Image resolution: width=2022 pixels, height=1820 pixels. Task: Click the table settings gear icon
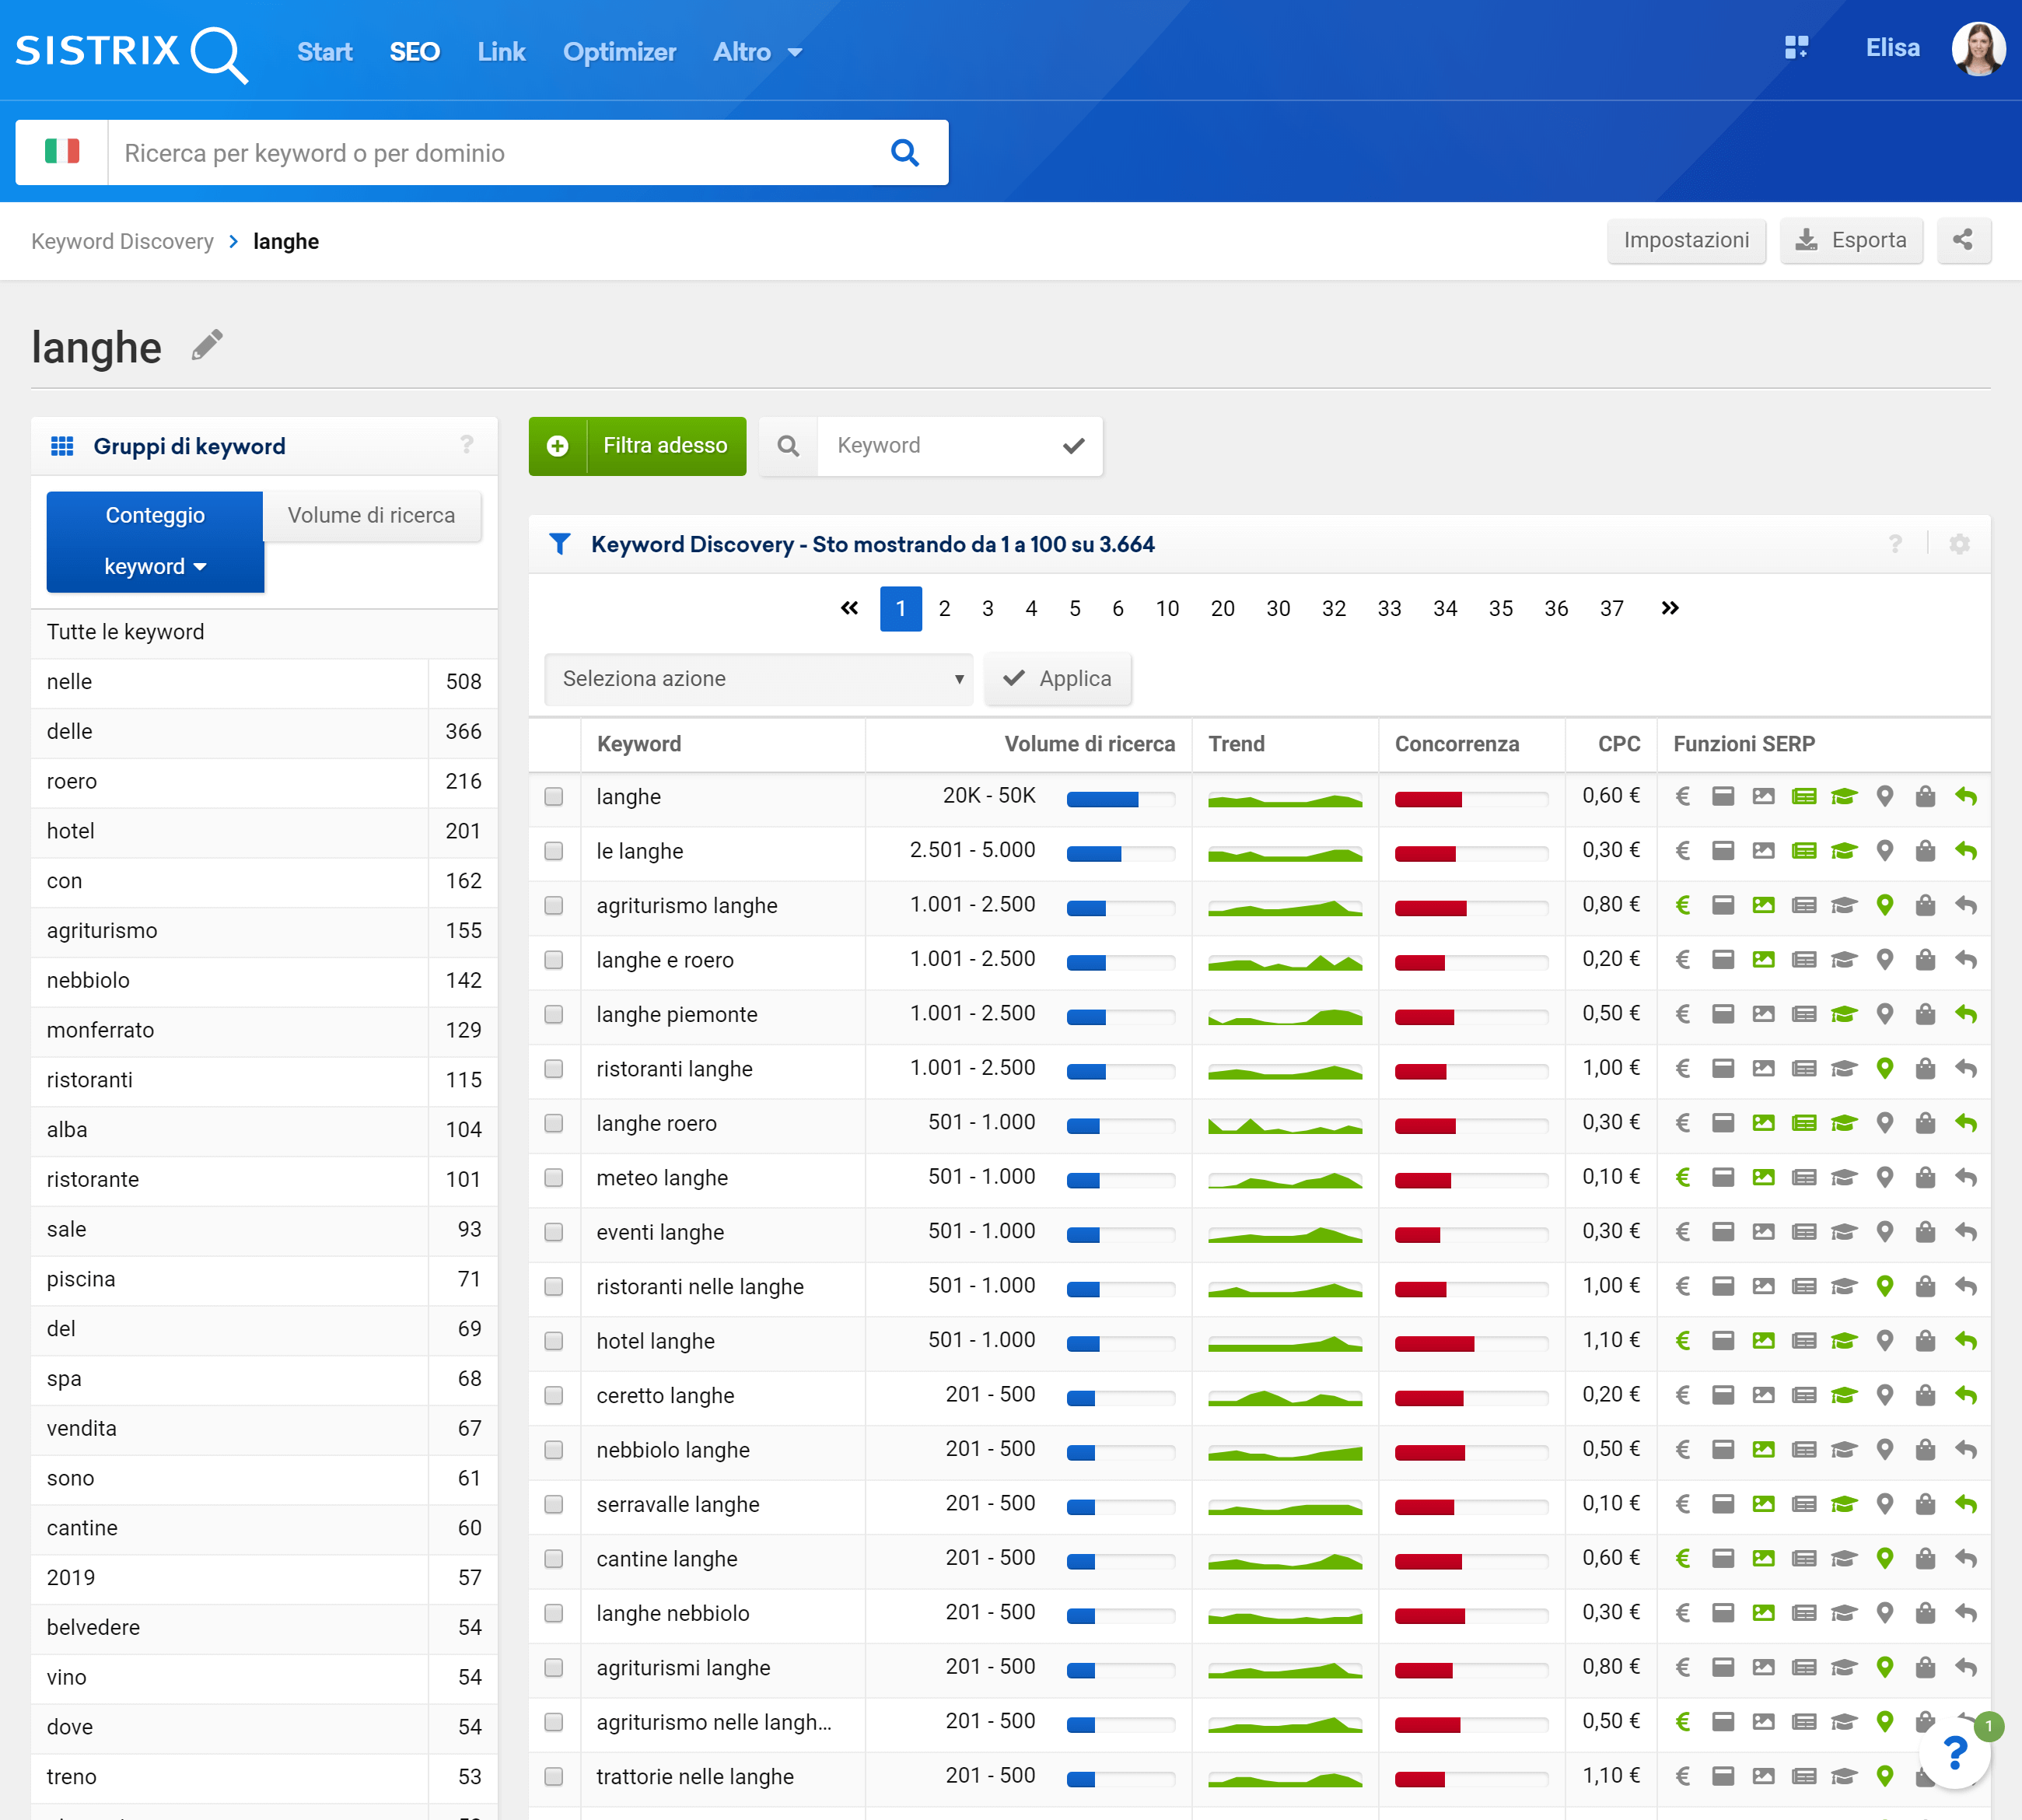(x=1959, y=544)
